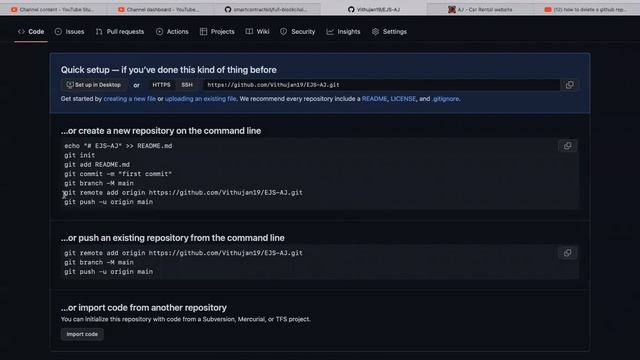Copy the quick setup repository URL
Screen dimensions: 640x360
point(569,85)
